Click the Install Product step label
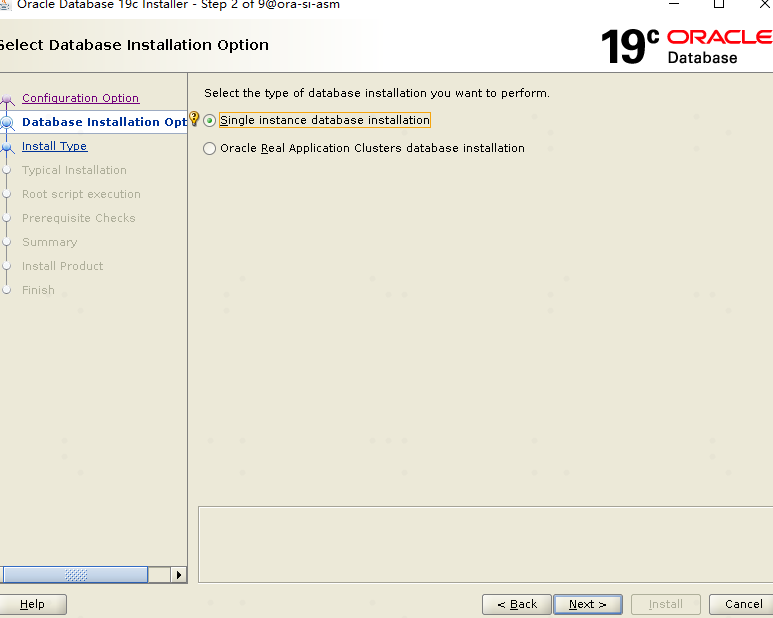The image size is (773, 618). coord(63,266)
